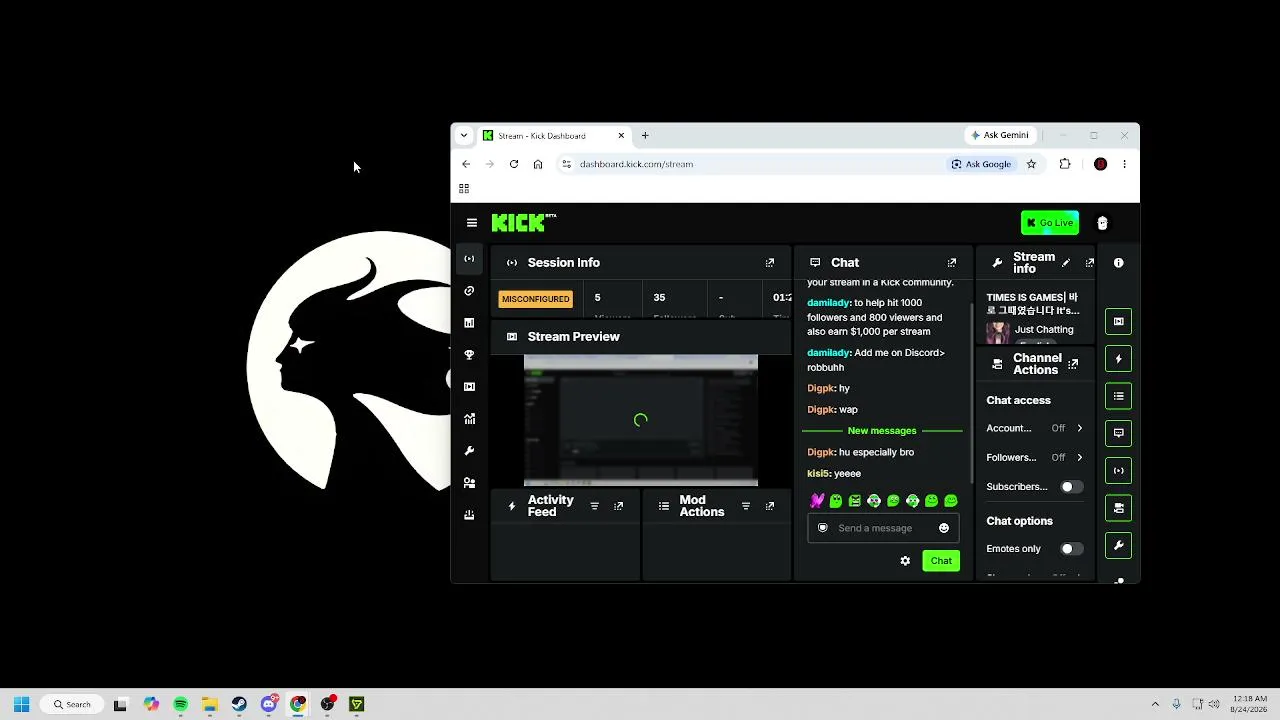
Task: Show hidden icons in the system tray
Action: coord(1155,704)
